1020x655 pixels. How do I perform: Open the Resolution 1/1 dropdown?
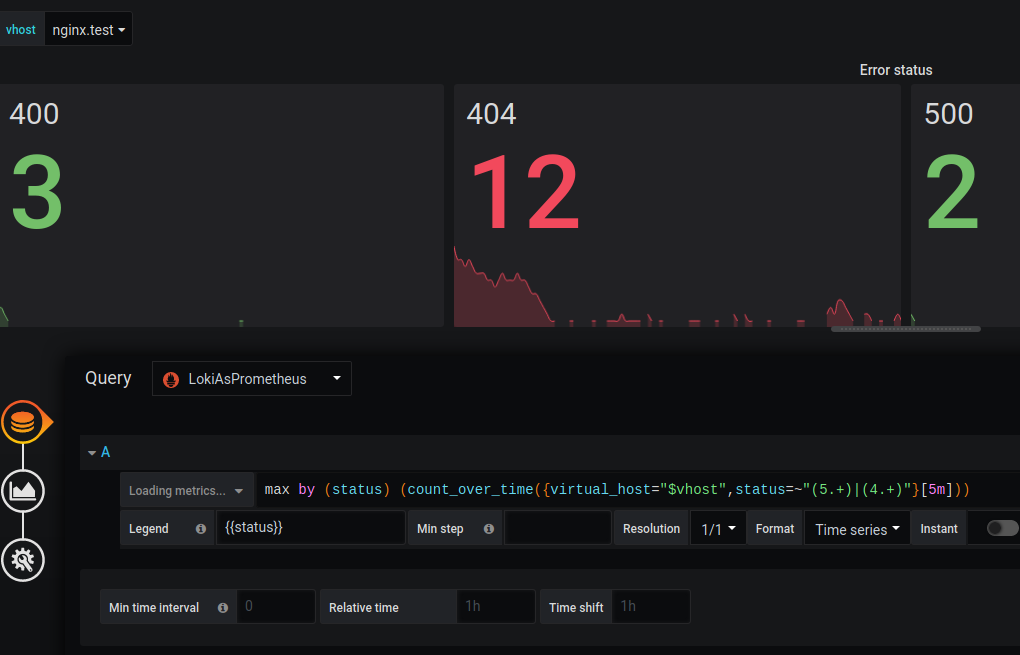pyautogui.click(x=718, y=529)
